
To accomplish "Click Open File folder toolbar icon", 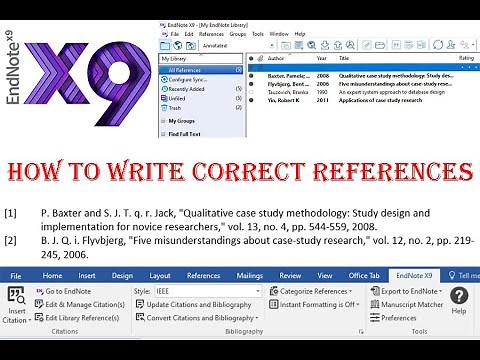I will (380, 45).
